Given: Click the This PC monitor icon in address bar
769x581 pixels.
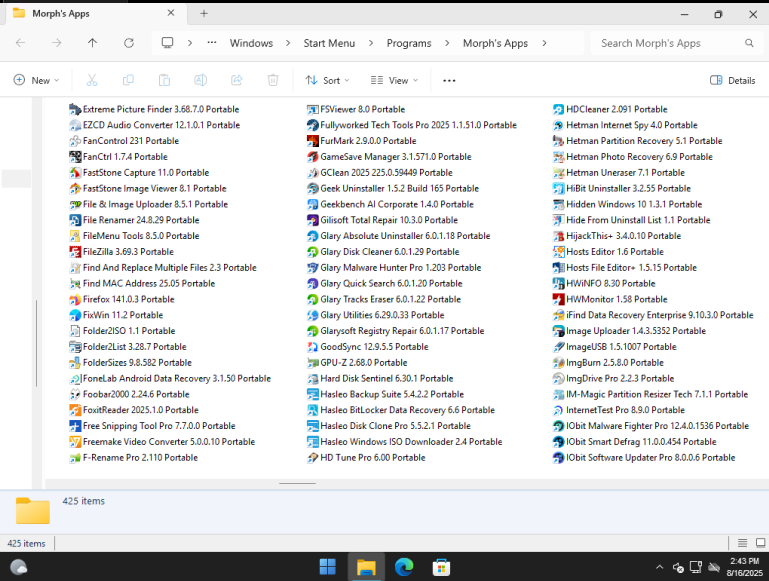Looking at the screenshot, I should pyautogui.click(x=167, y=43).
